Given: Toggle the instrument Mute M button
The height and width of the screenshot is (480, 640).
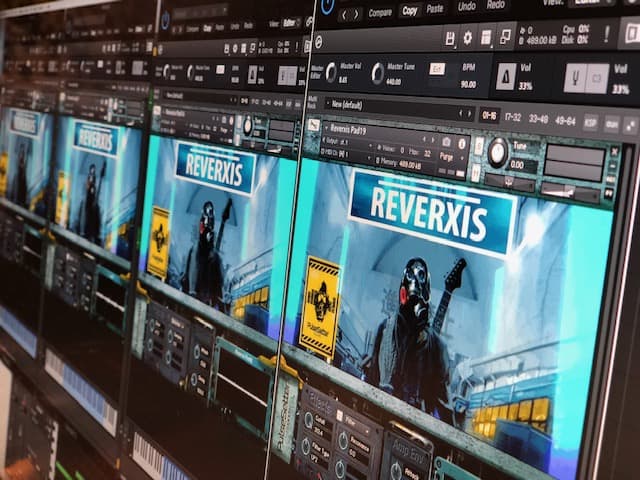Looking at the screenshot, I should tap(476, 172).
